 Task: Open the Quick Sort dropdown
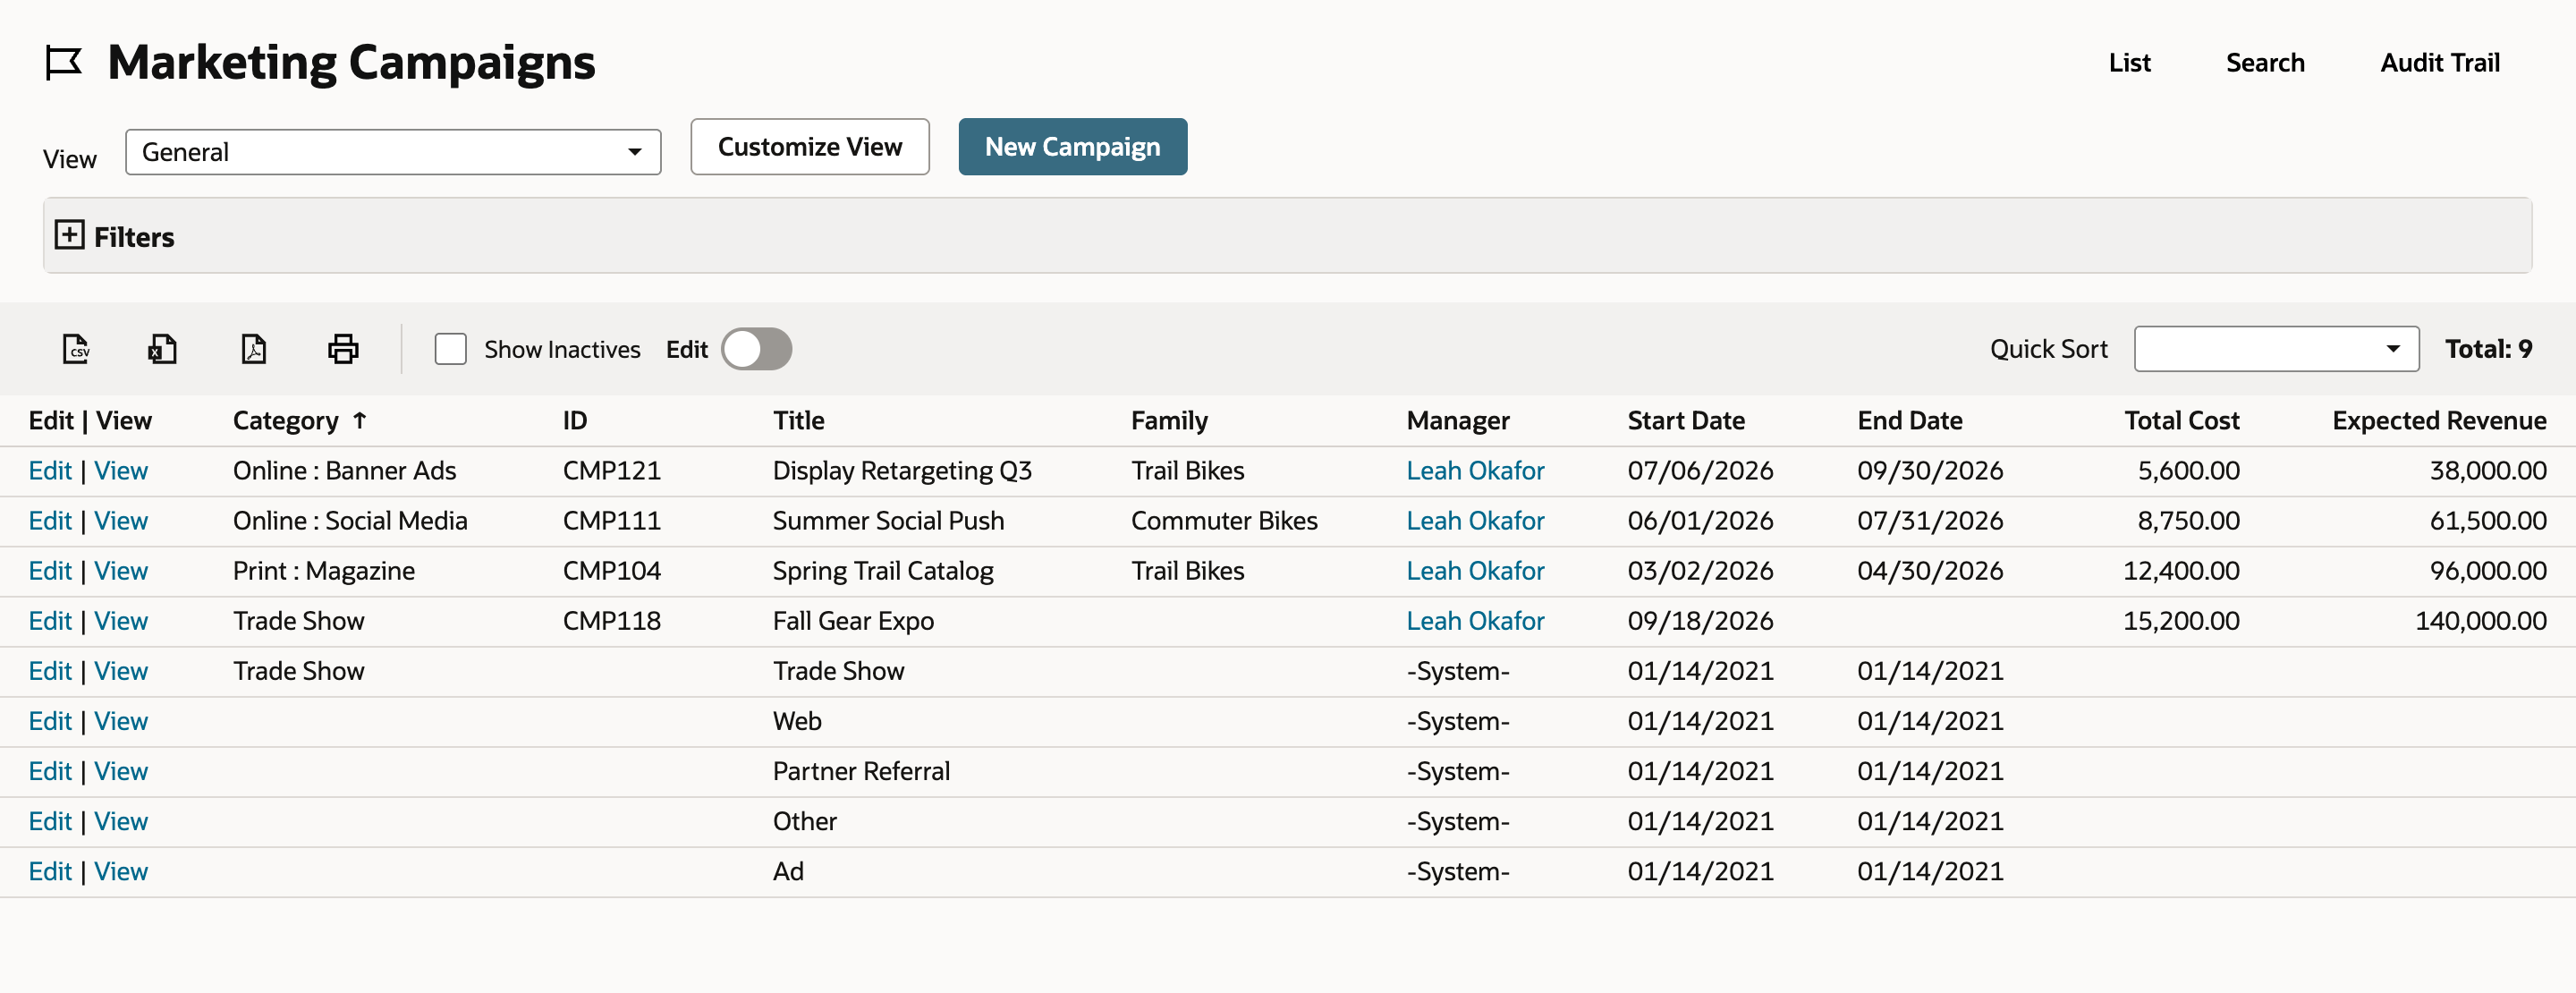2276,349
